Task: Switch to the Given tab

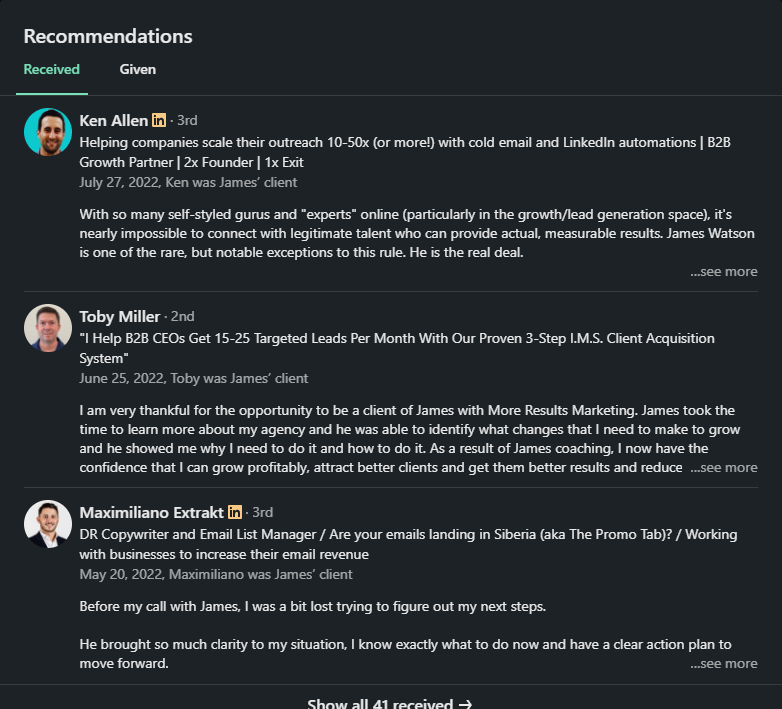Action: (138, 69)
